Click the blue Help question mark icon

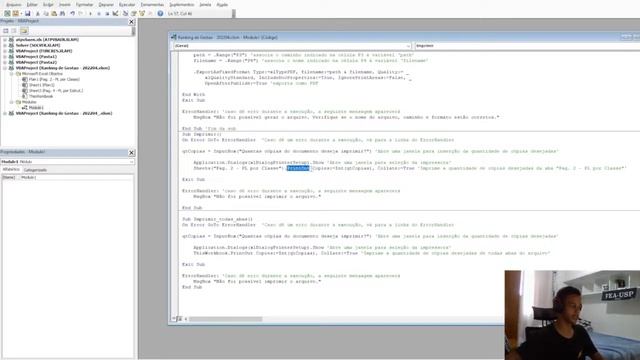160,13
